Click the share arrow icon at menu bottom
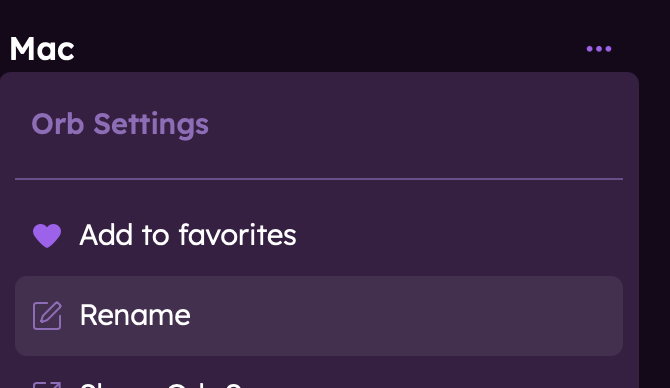670x388 pixels. pos(47,385)
